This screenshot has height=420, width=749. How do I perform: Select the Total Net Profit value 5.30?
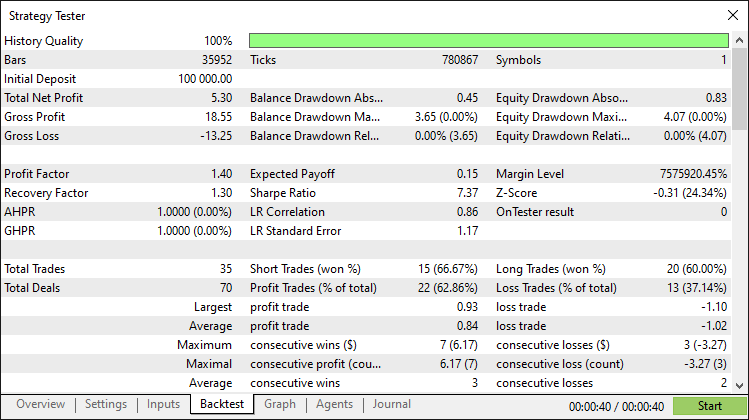221,98
